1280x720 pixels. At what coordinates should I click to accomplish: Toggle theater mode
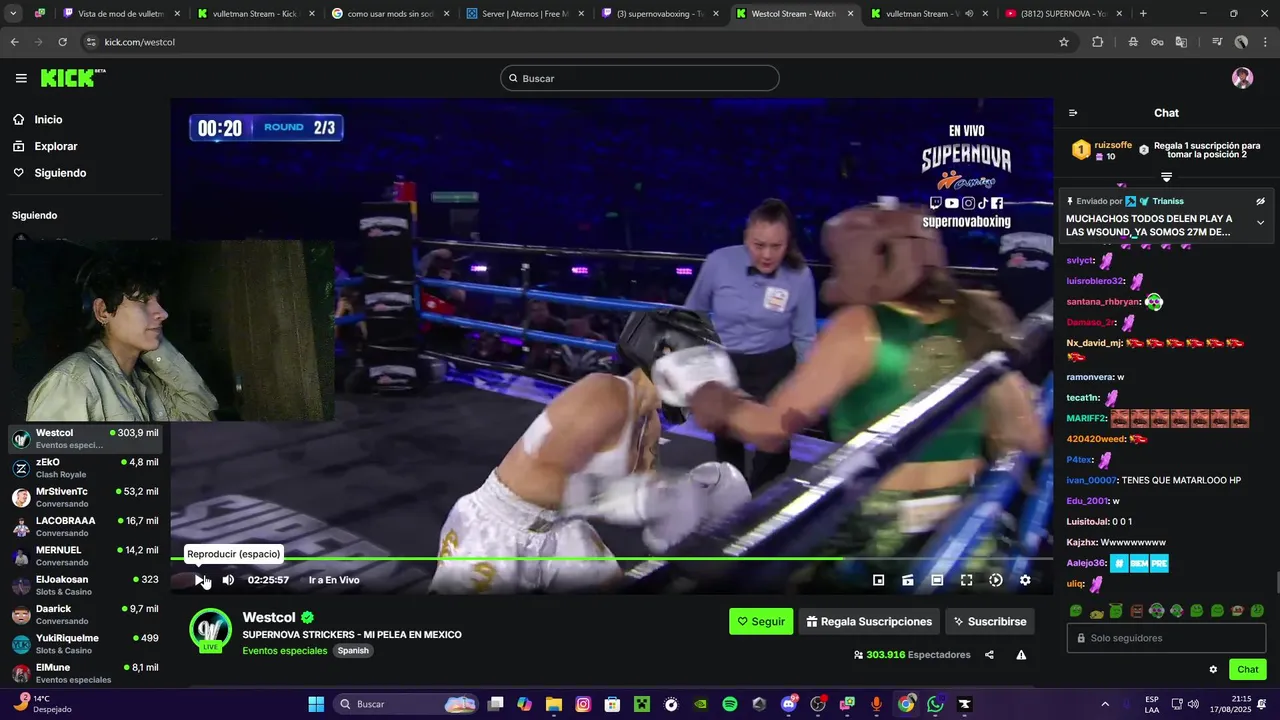937,580
